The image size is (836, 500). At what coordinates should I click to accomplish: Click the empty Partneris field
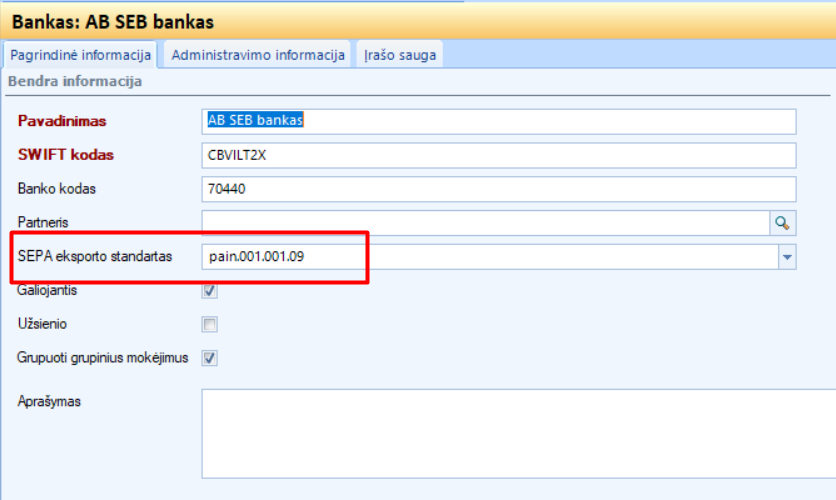point(486,223)
